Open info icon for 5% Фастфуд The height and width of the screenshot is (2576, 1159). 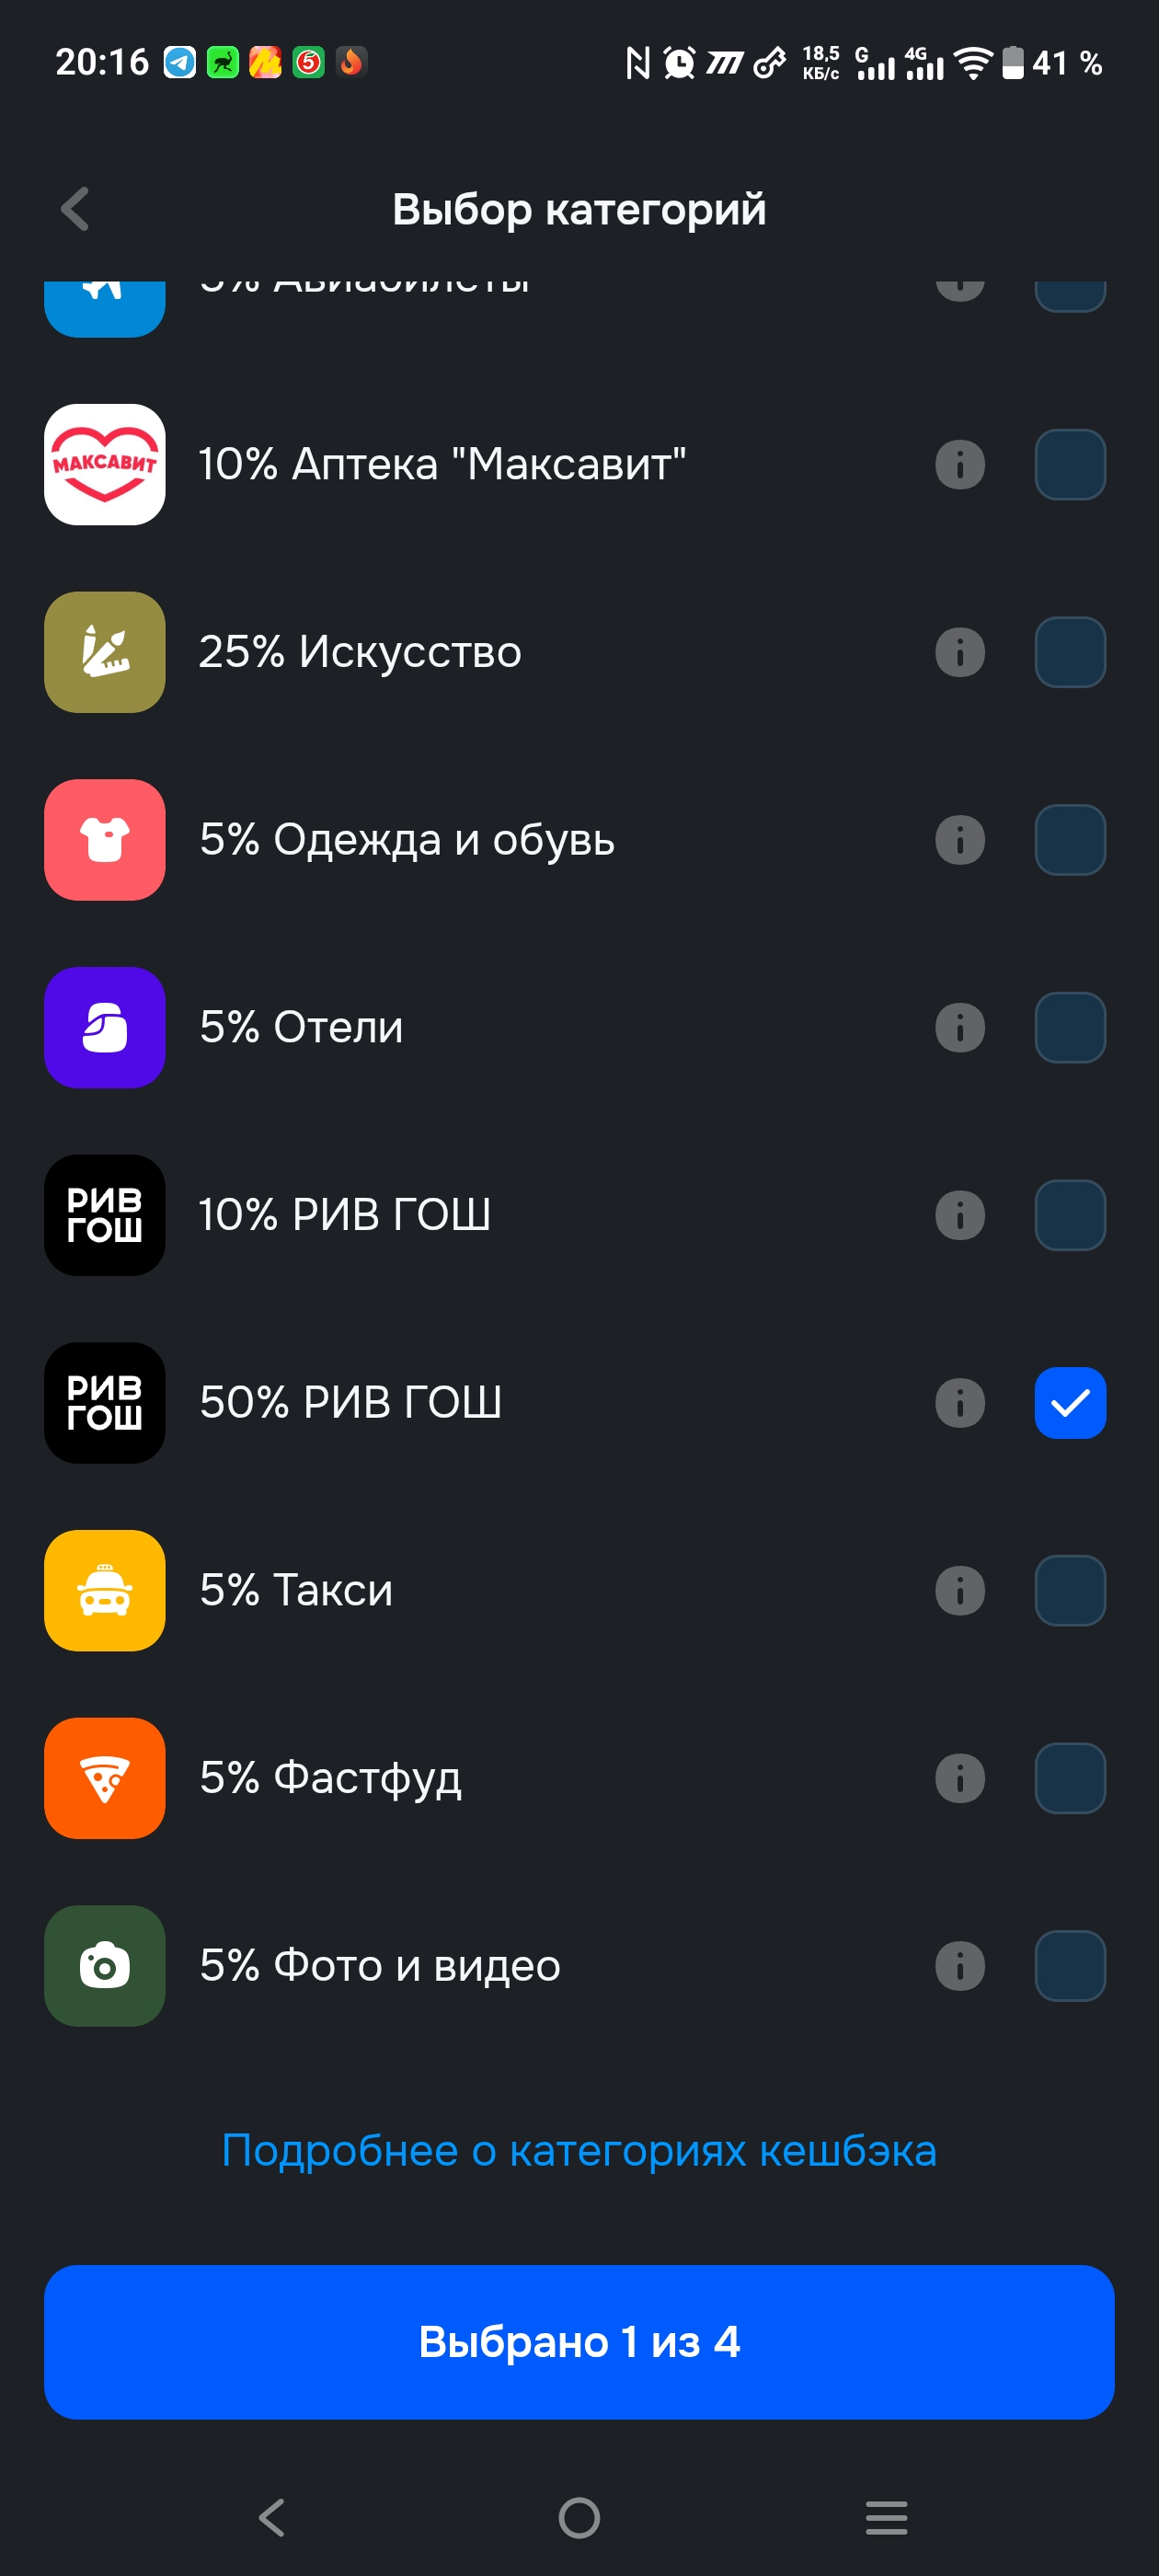coord(959,1778)
